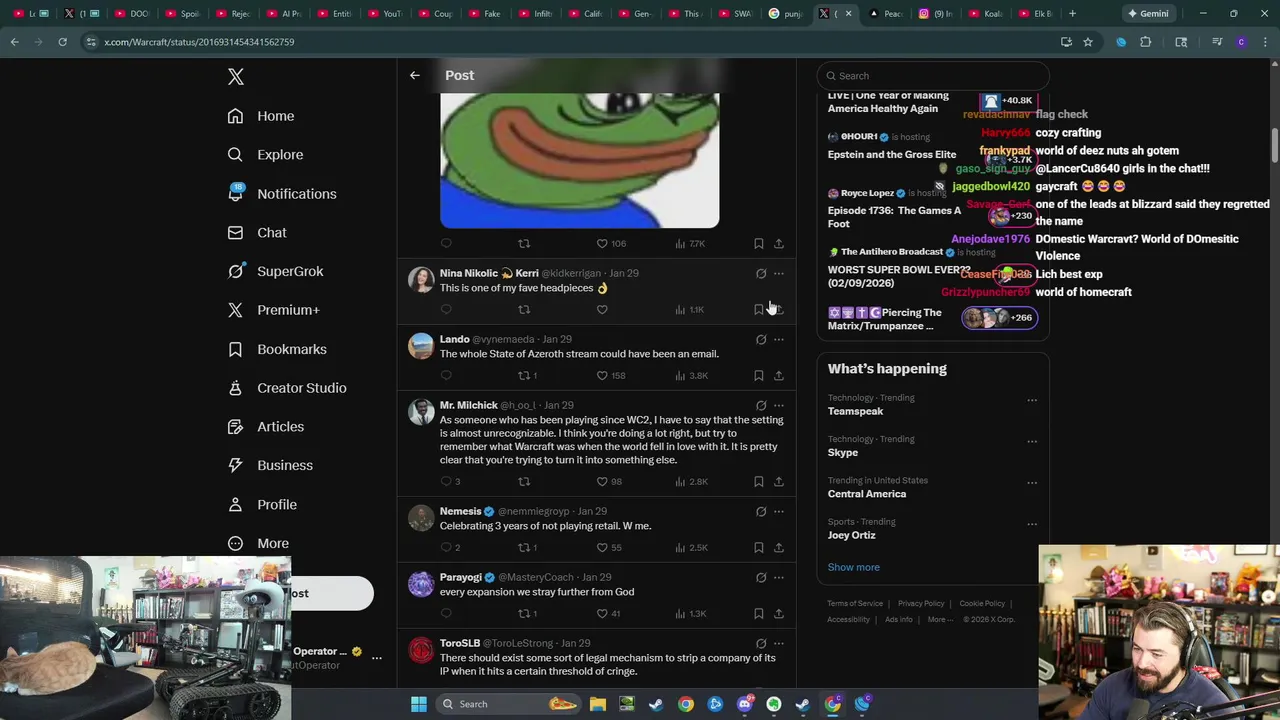The width and height of the screenshot is (1280, 720).
Task: Reload the page in browser toolbar
Action: click(62, 42)
